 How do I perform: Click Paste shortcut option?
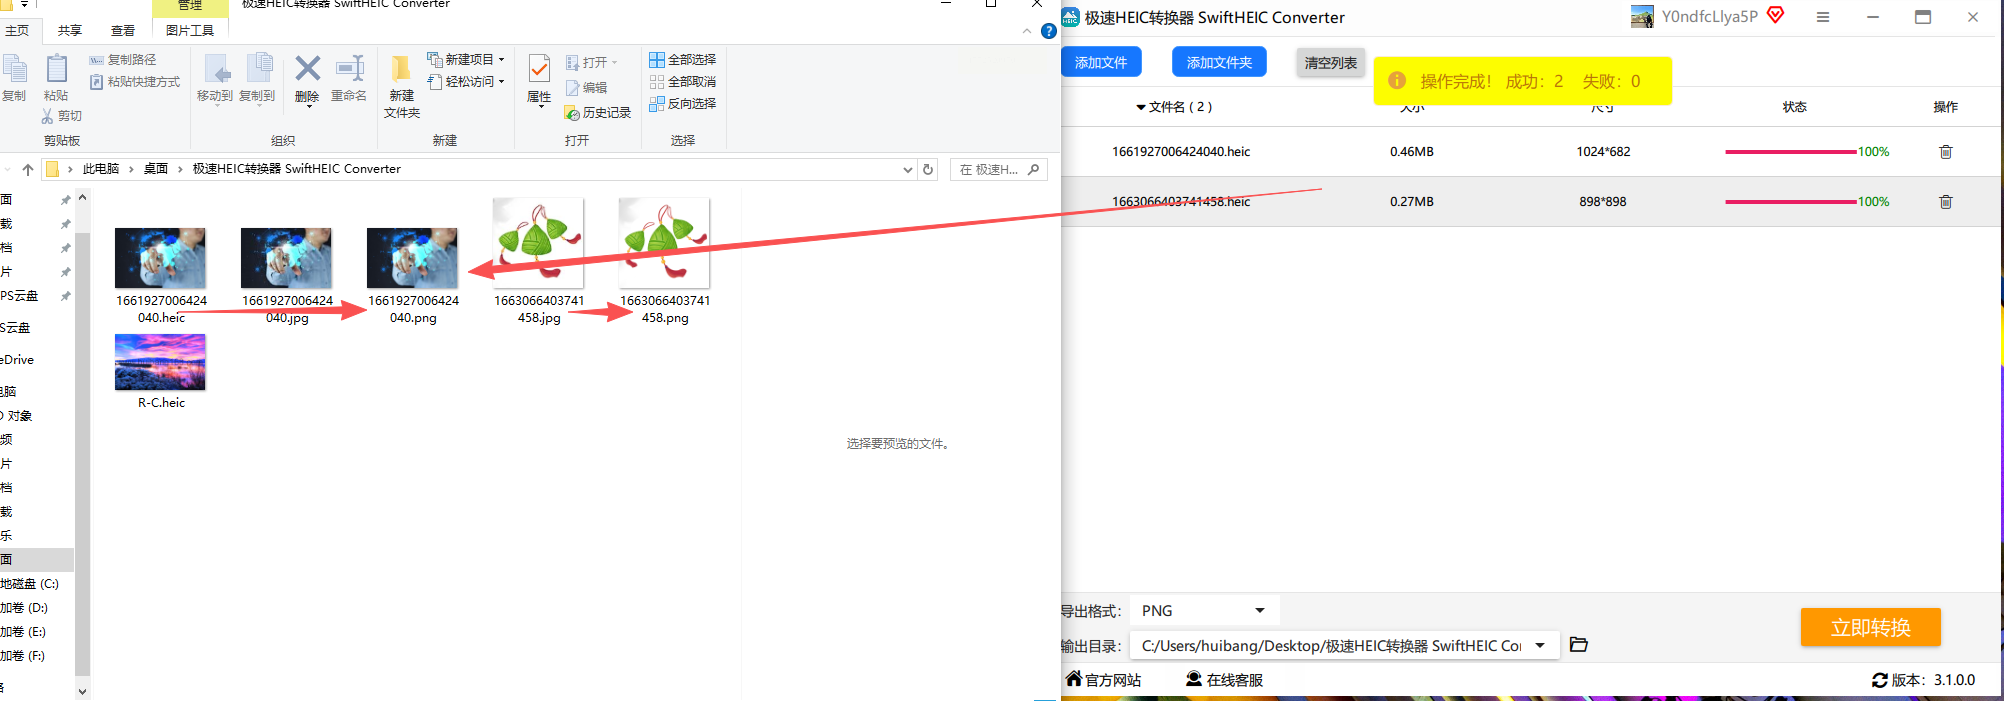[x=135, y=82]
